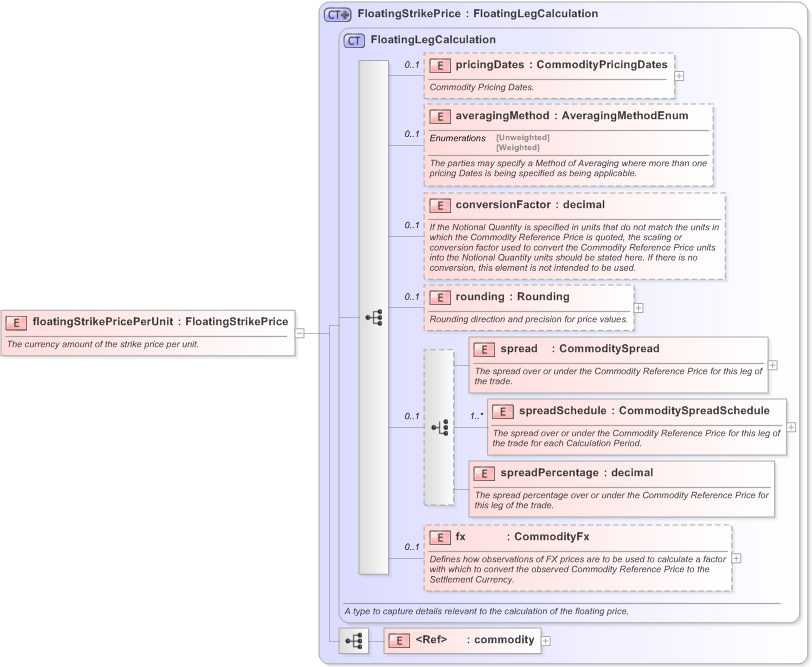Click the E icon of floatingStrikePricePerUnit

(x=16, y=323)
